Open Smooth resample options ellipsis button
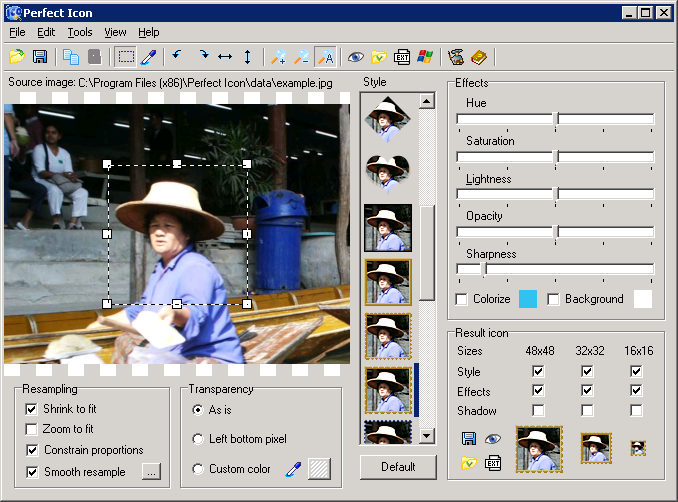Viewport: 678px width, 502px height. click(x=150, y=471)
